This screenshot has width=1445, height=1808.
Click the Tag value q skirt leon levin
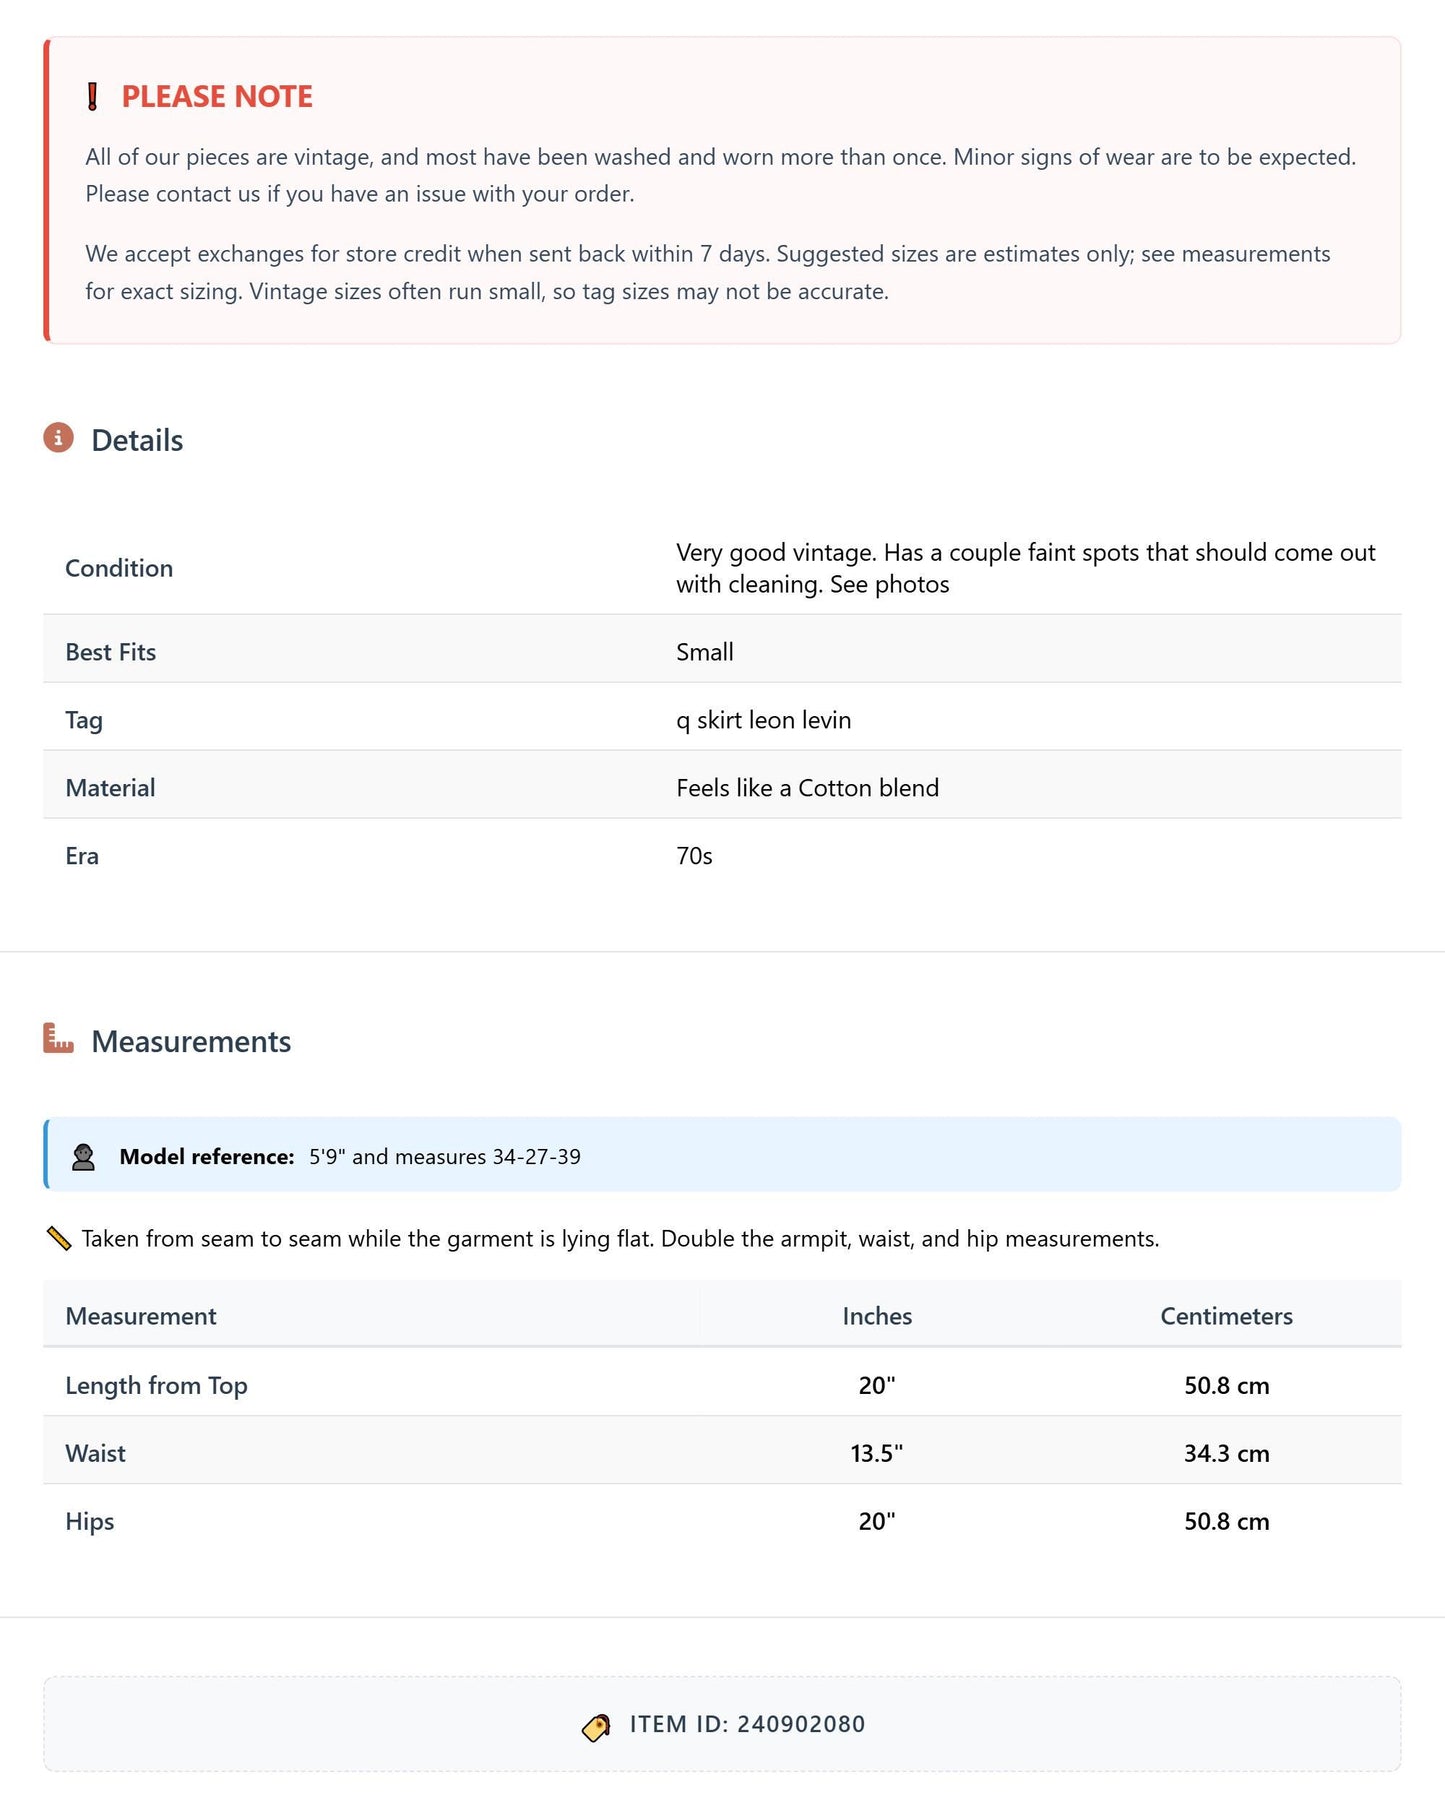tap(764, 720)
